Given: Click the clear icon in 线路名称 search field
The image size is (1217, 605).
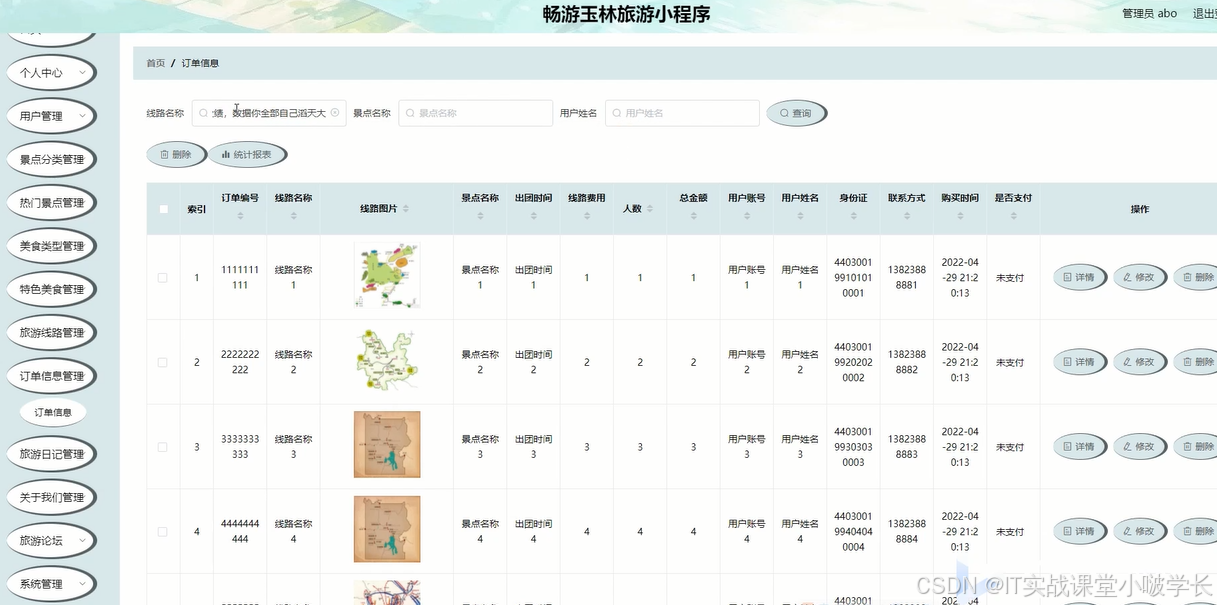Looking at the screenshot, I should click(335, 113).
